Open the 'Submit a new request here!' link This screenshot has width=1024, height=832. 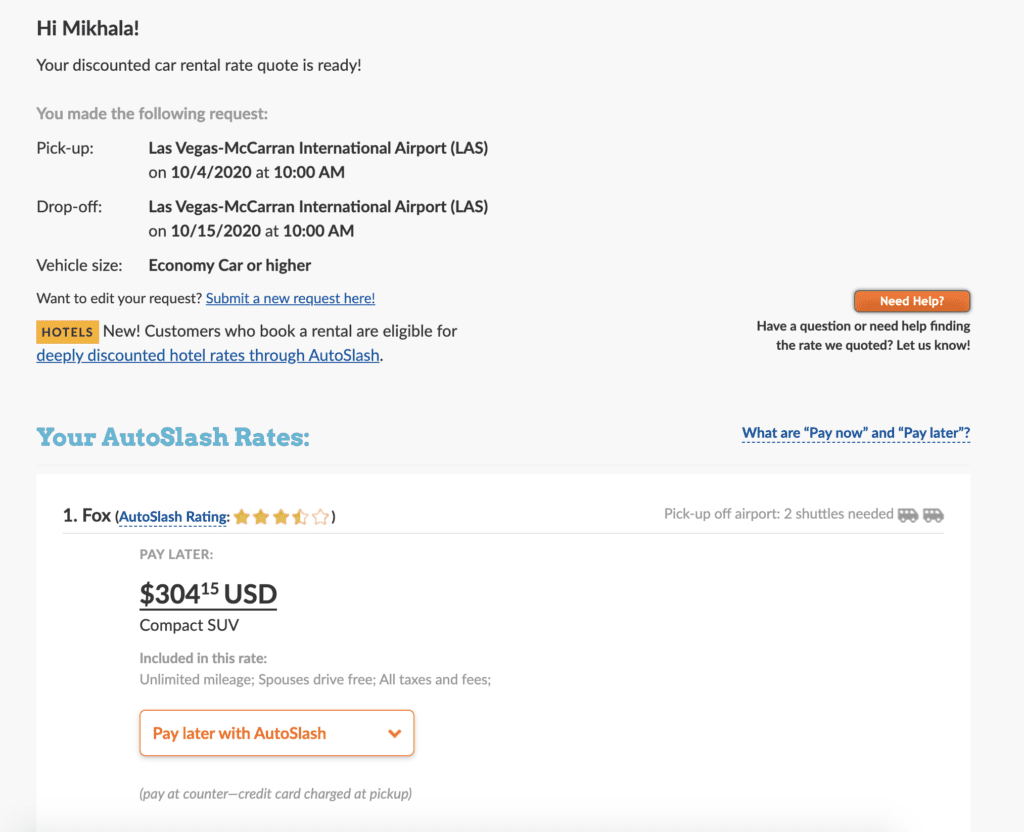coord(290,298)
